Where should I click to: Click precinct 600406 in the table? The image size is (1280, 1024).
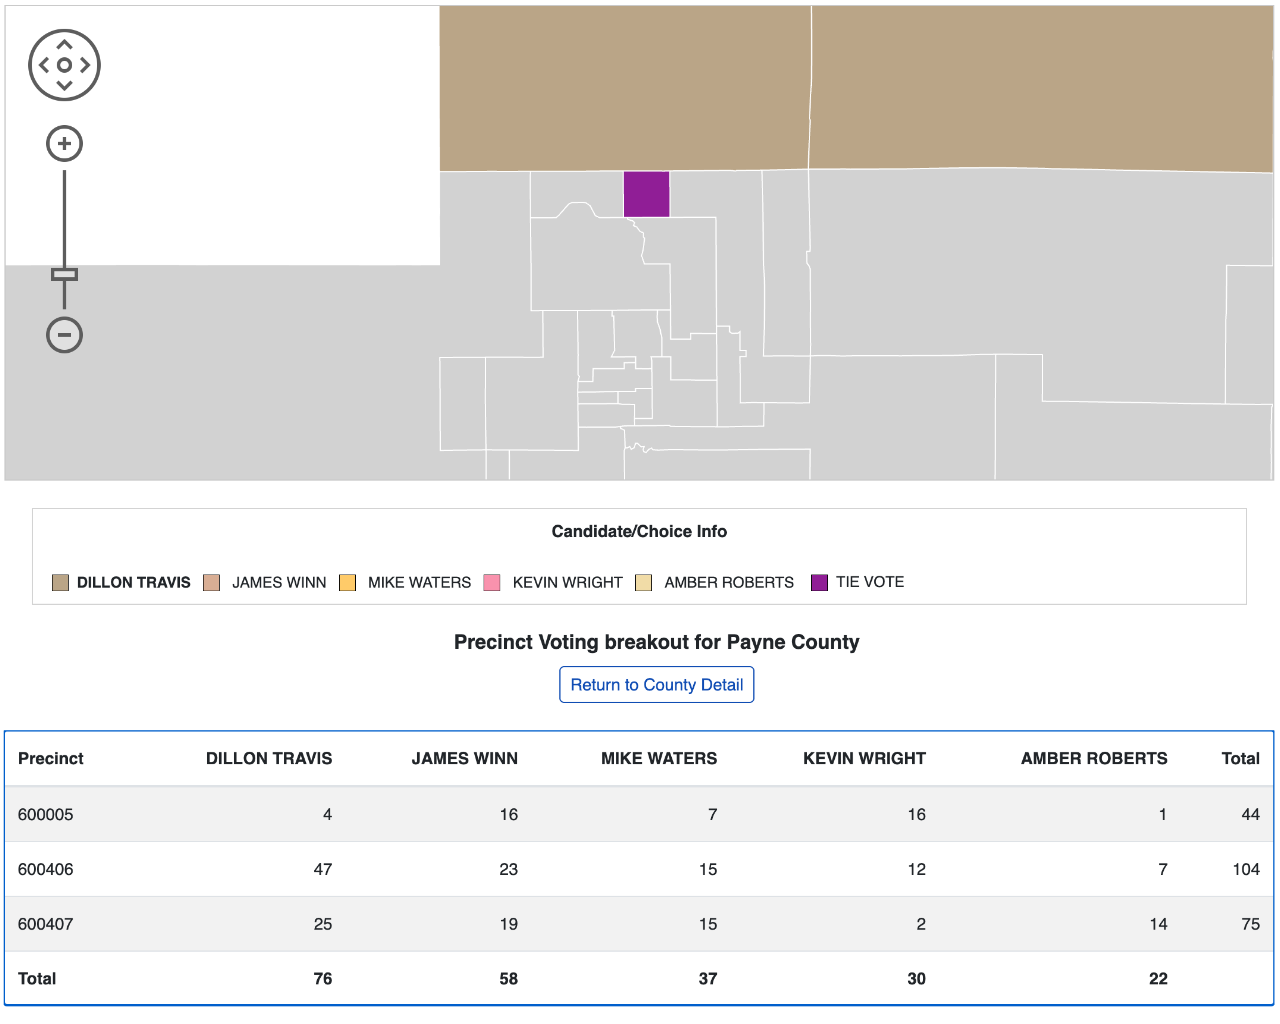click(x=46, y=869)
